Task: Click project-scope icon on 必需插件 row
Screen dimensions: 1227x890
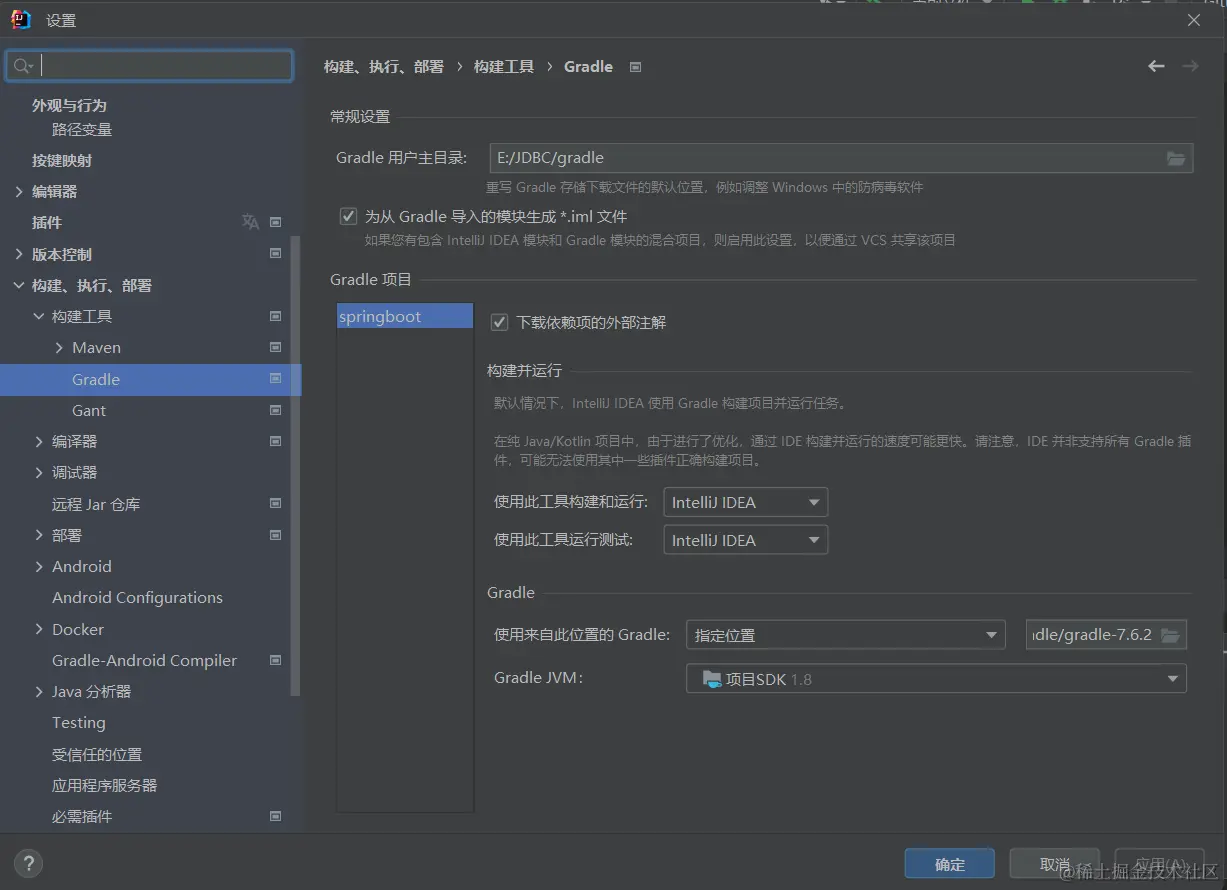Action: [276, 816]
